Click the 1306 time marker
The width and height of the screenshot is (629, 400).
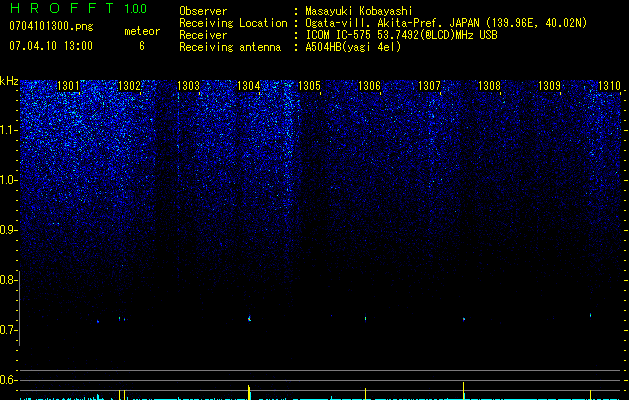point(369,85)
